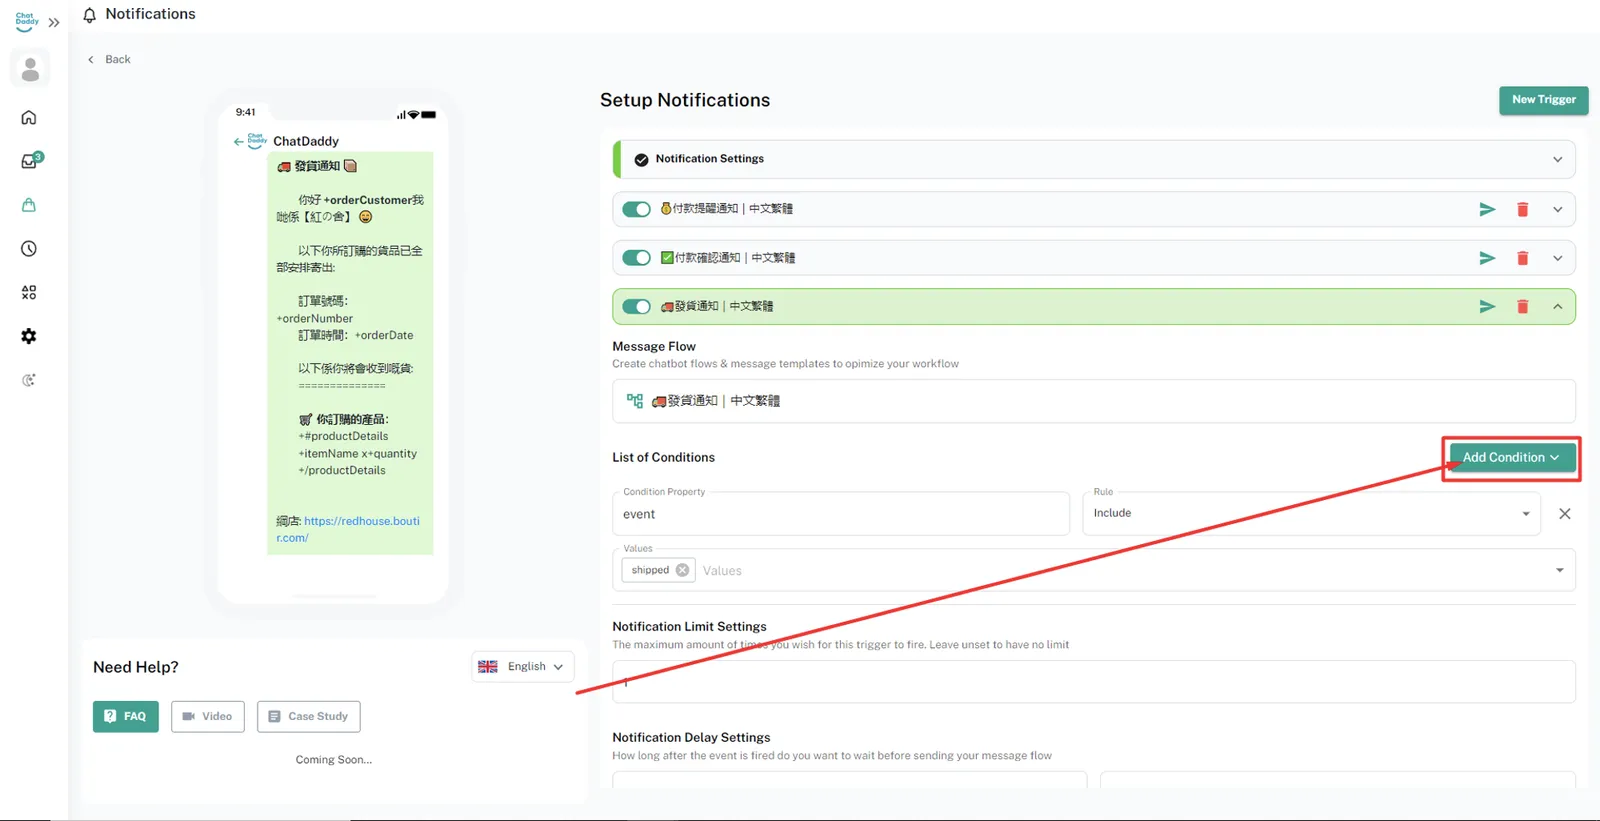
Task: Open the Rule Include dropdown
Action: (x=1310, y=514)
